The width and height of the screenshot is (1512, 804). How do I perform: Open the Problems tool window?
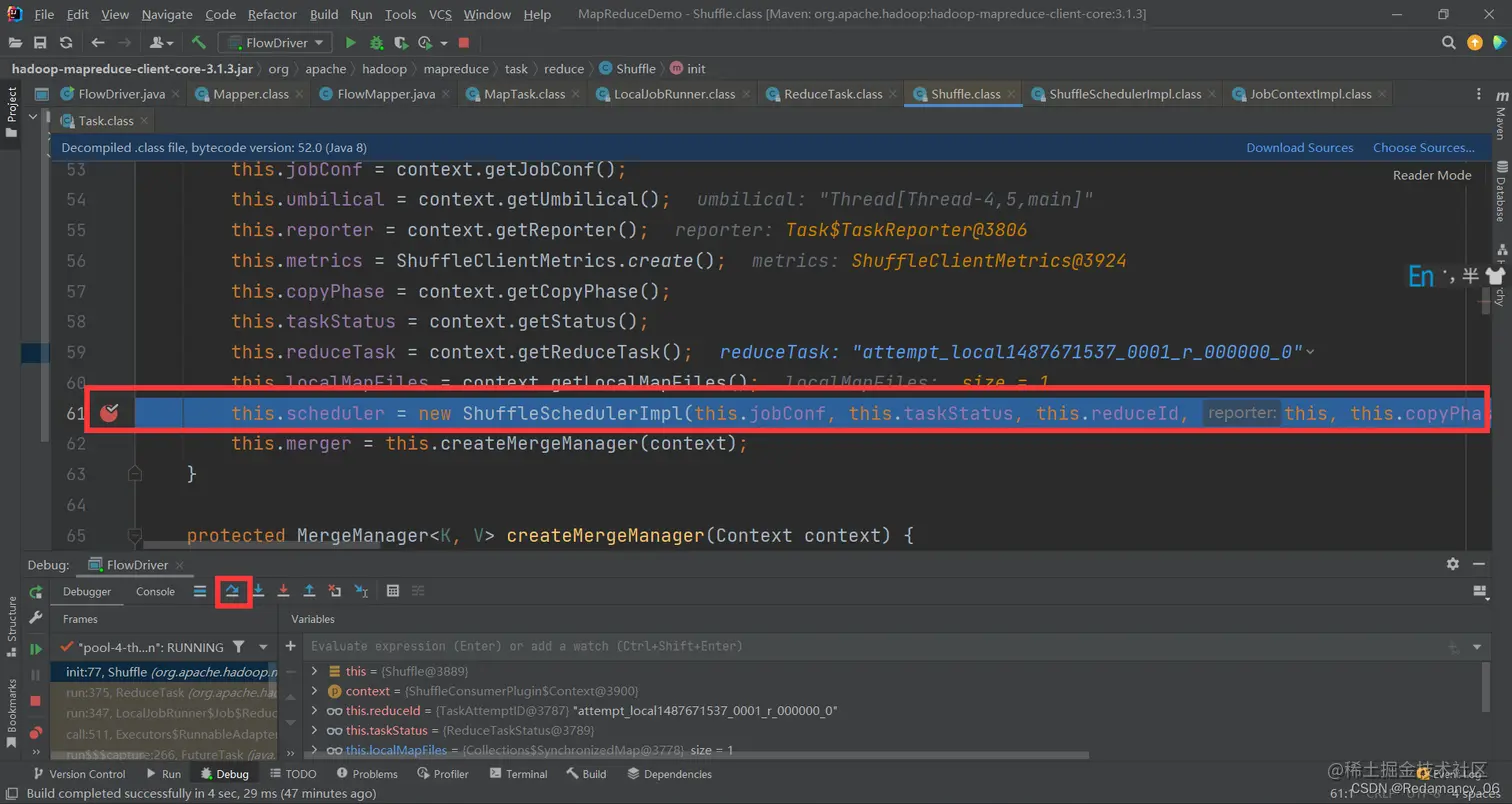[x=366, y=774]
